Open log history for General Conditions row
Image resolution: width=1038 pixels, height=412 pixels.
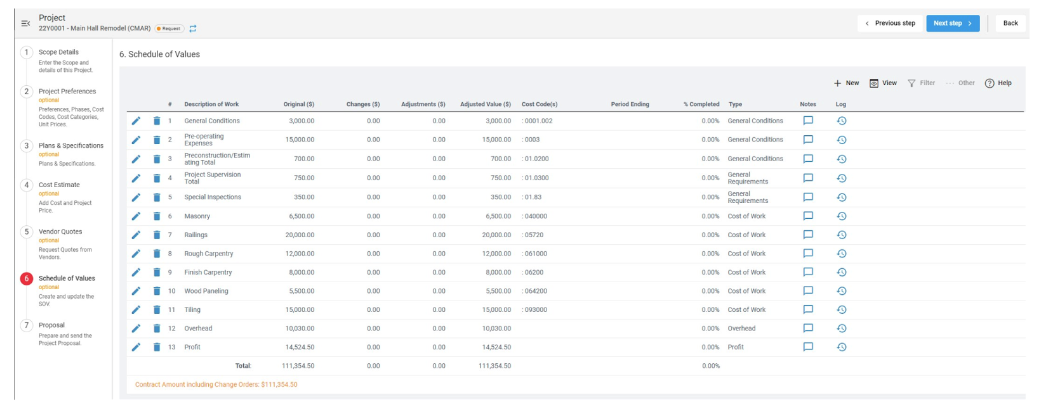841,121
